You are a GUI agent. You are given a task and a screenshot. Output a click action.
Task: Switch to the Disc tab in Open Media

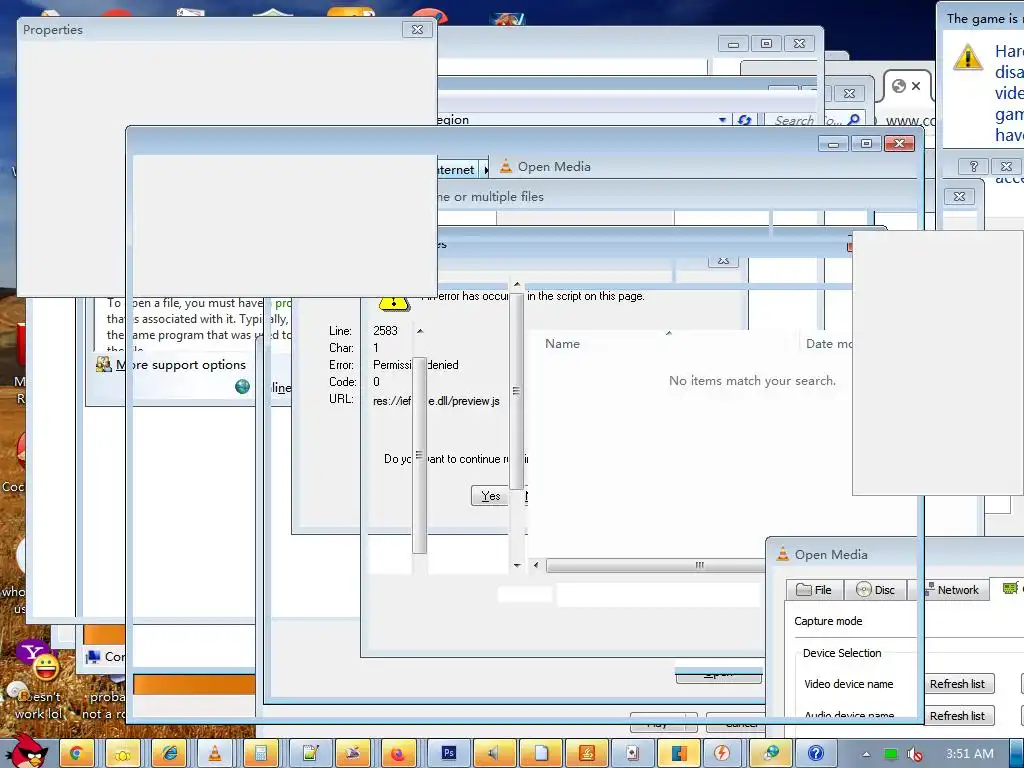pos(875,590)
